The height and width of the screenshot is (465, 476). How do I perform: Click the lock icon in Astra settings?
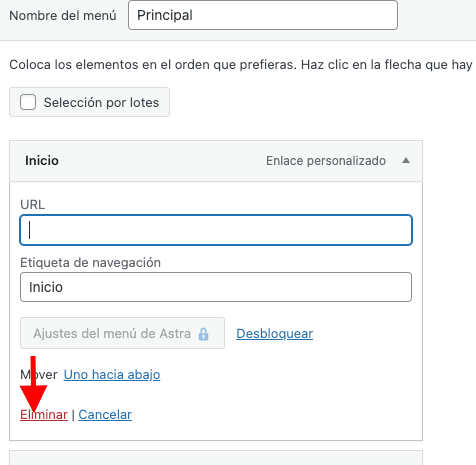coord(203,334)
